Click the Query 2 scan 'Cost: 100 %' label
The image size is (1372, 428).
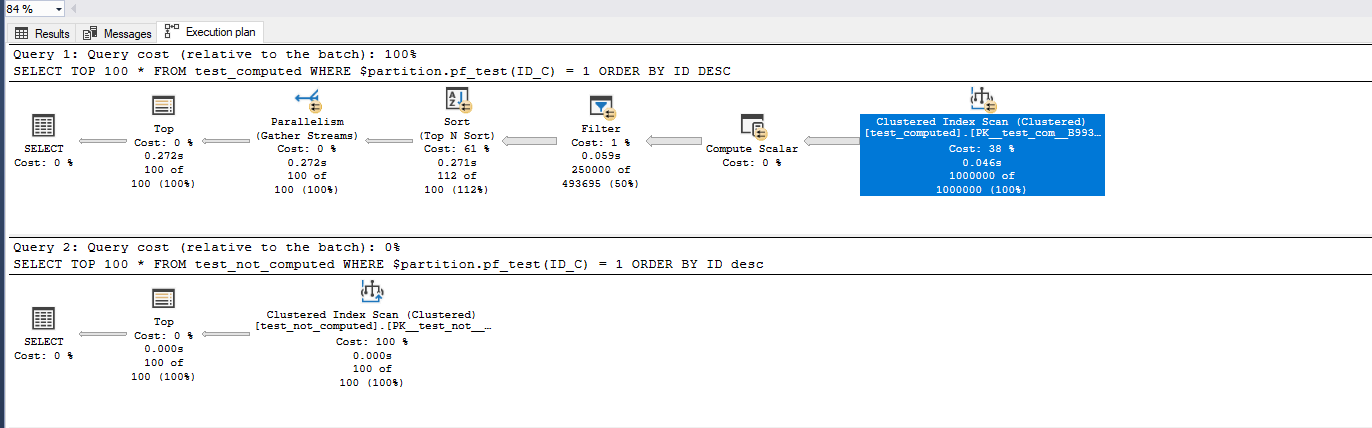371,341
